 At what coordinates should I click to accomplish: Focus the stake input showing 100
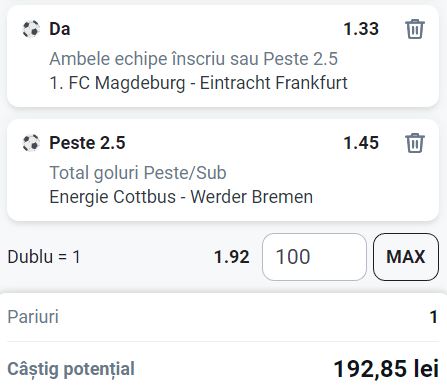314,257
